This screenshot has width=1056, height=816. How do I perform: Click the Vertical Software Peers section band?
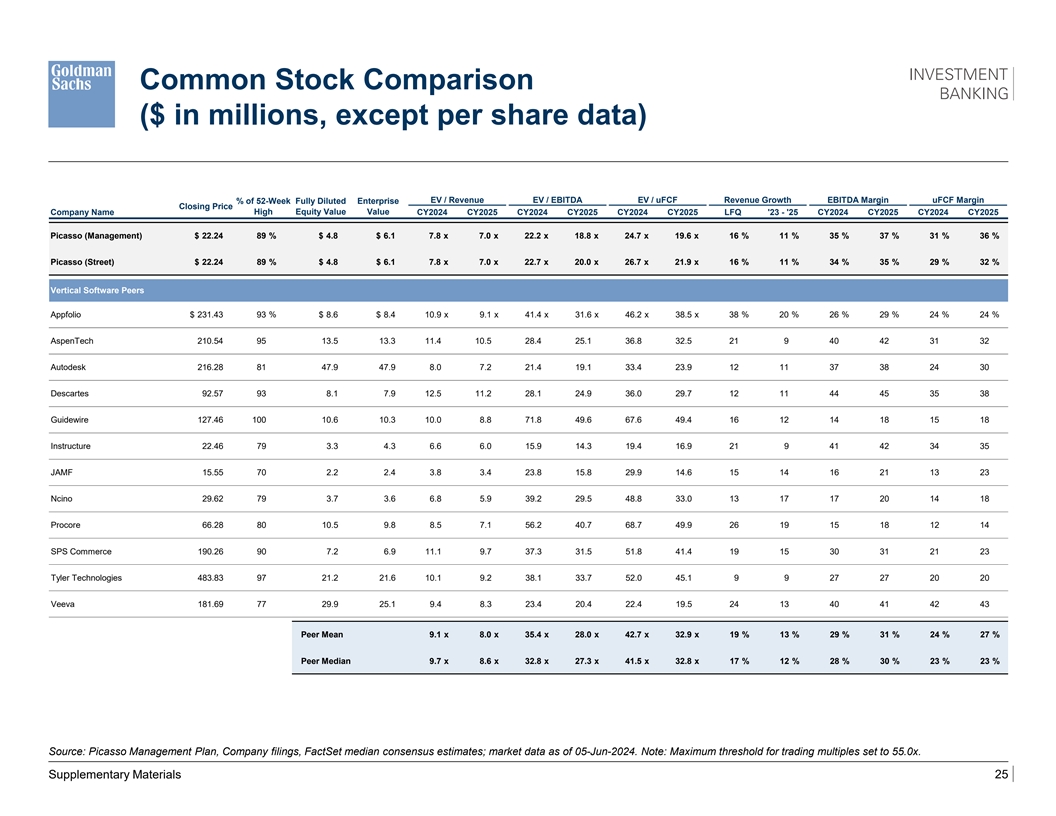pyautogui.click(x=528, y=290)
